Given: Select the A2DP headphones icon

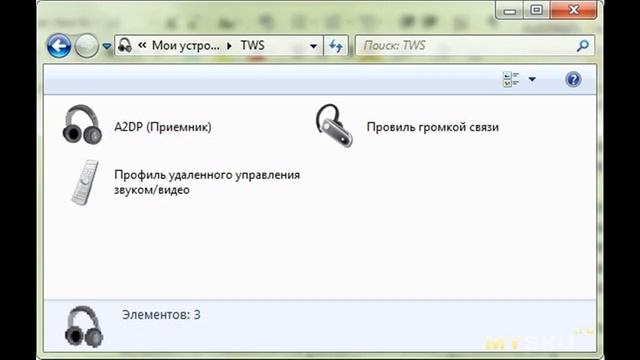Looking at the screenshot, I should click(x=82, y=124).
